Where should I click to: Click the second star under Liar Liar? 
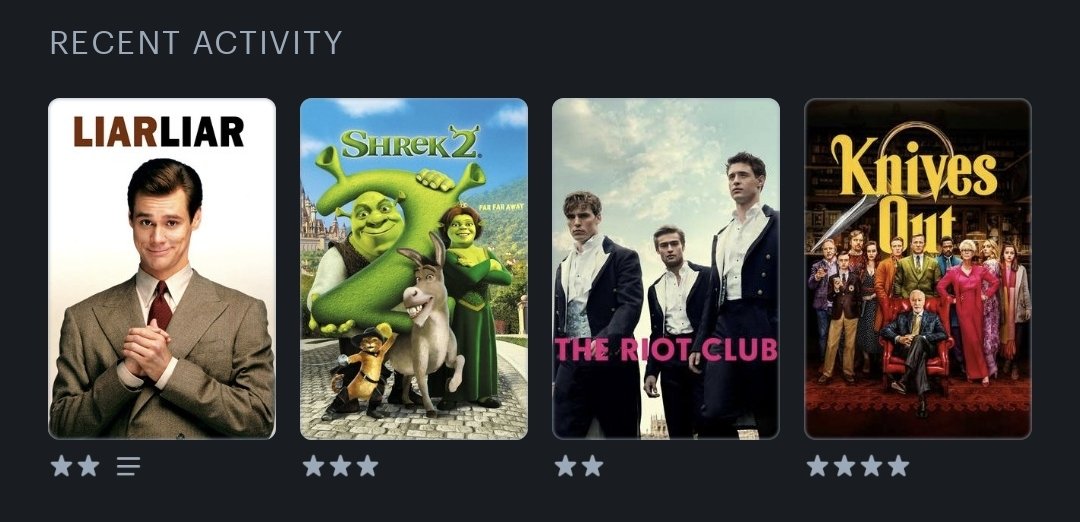pos(88,466)
